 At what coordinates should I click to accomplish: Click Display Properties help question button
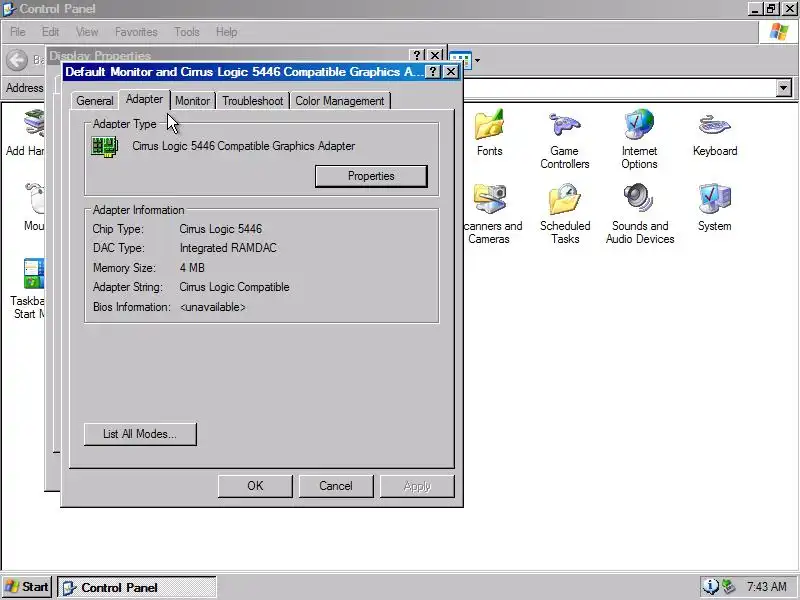[417, 55]
